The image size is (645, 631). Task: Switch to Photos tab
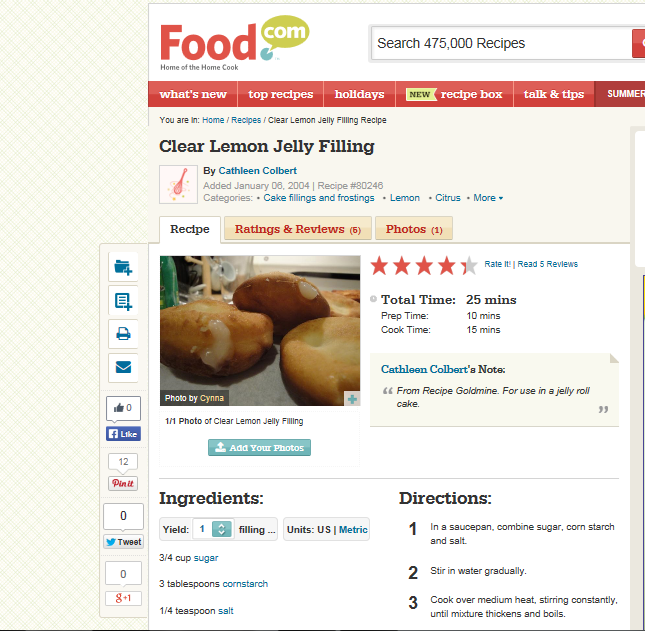[414, 229]
